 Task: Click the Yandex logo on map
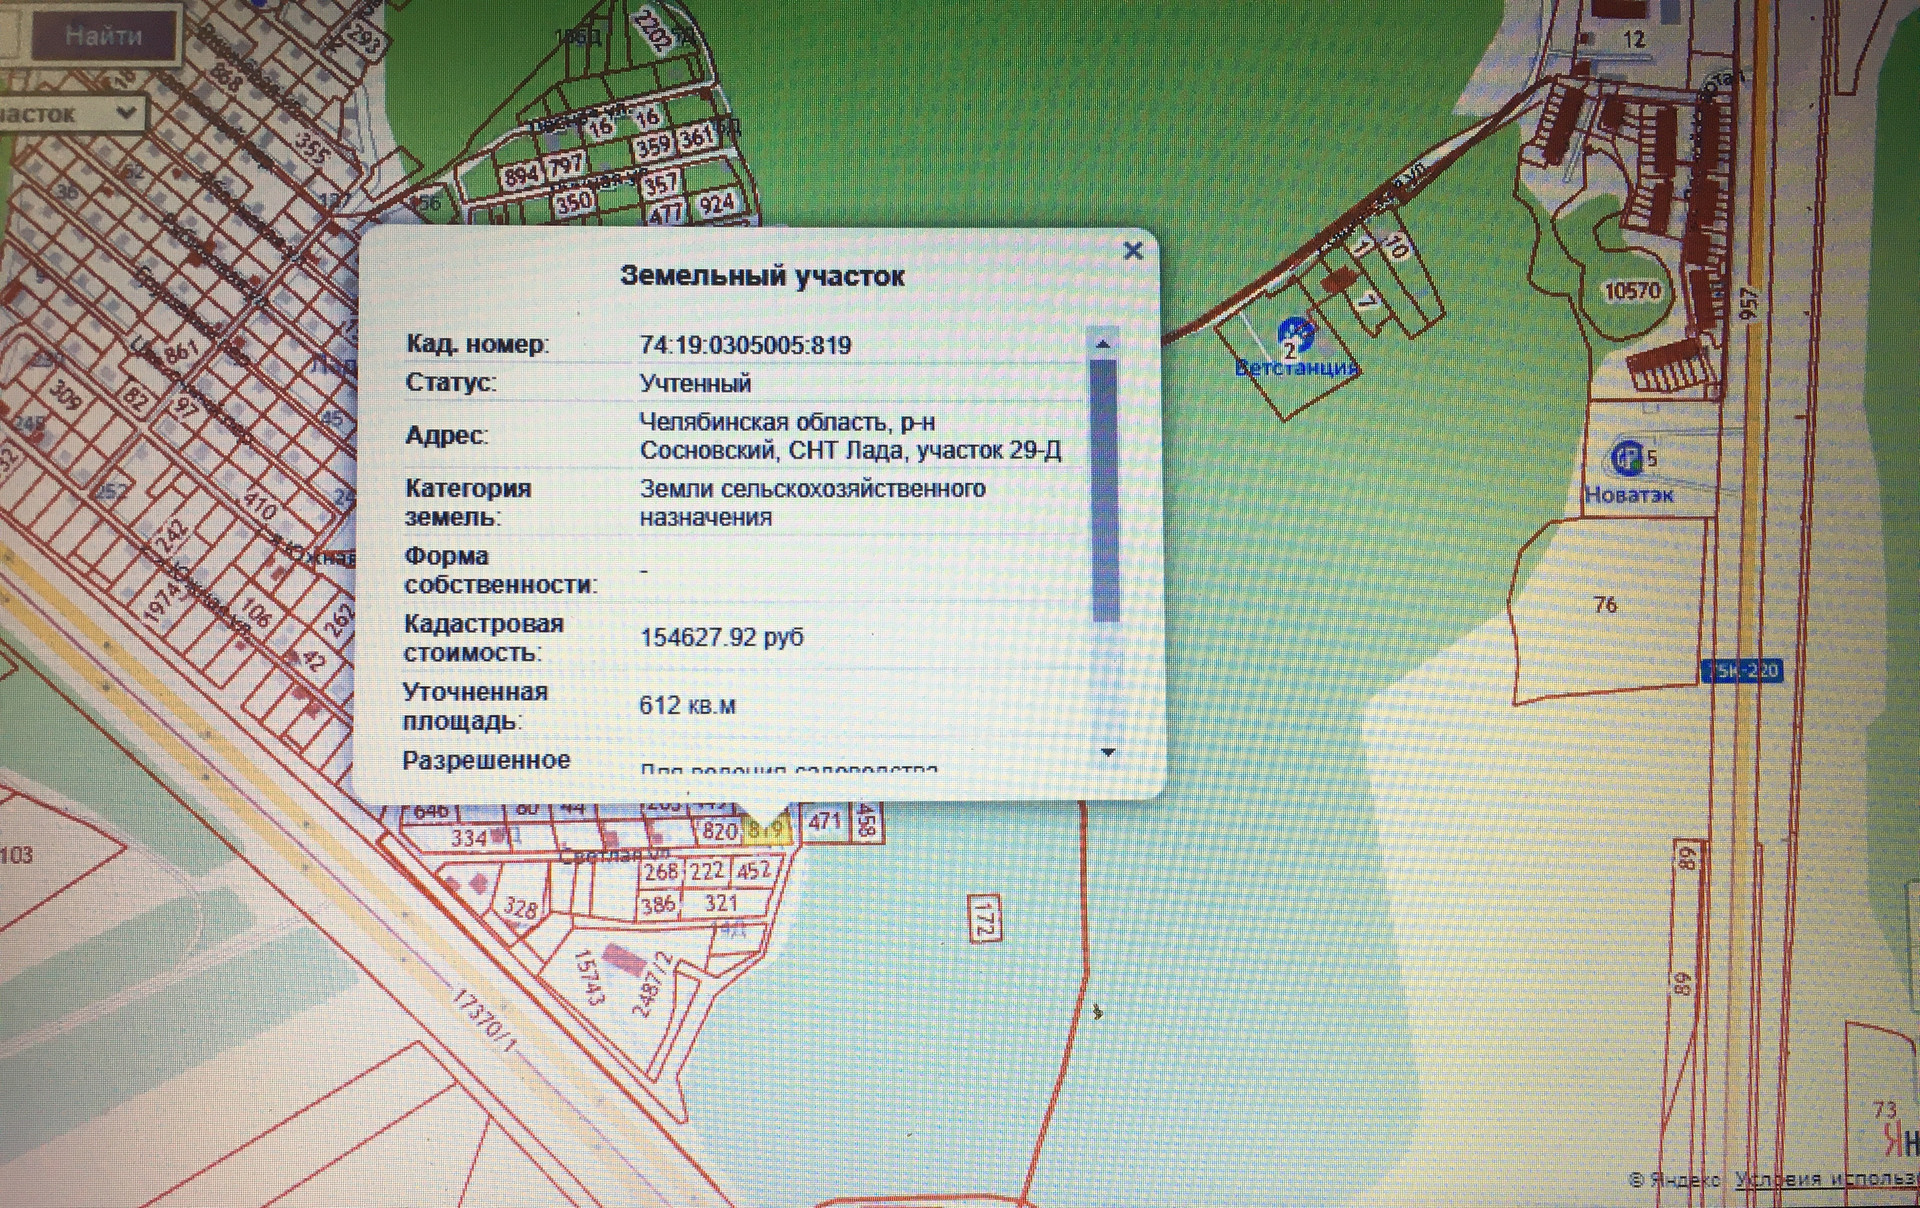coord(1899,1140)
